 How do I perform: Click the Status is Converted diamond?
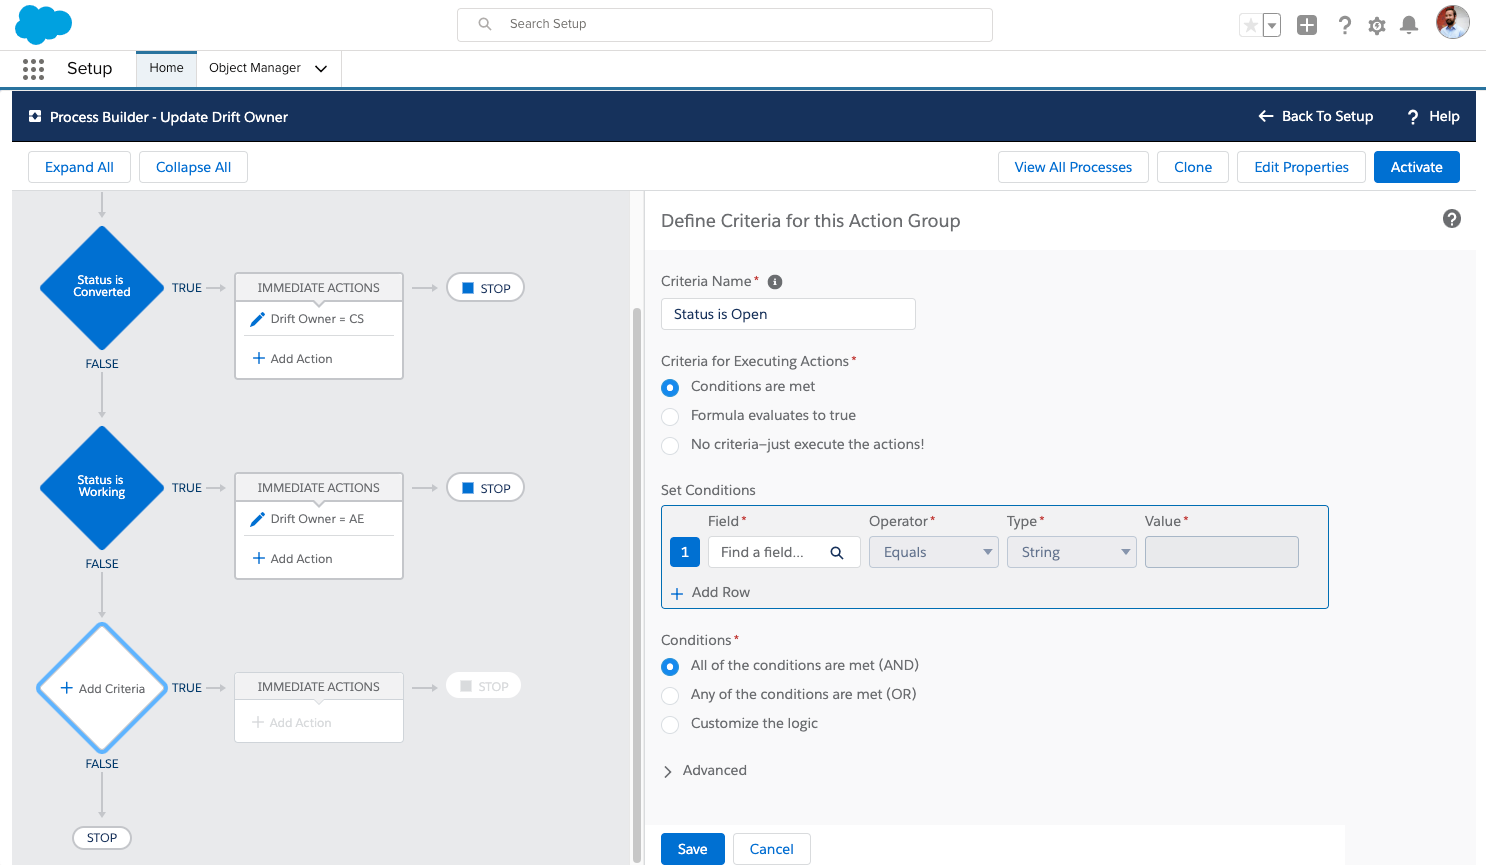coord(102,287)
